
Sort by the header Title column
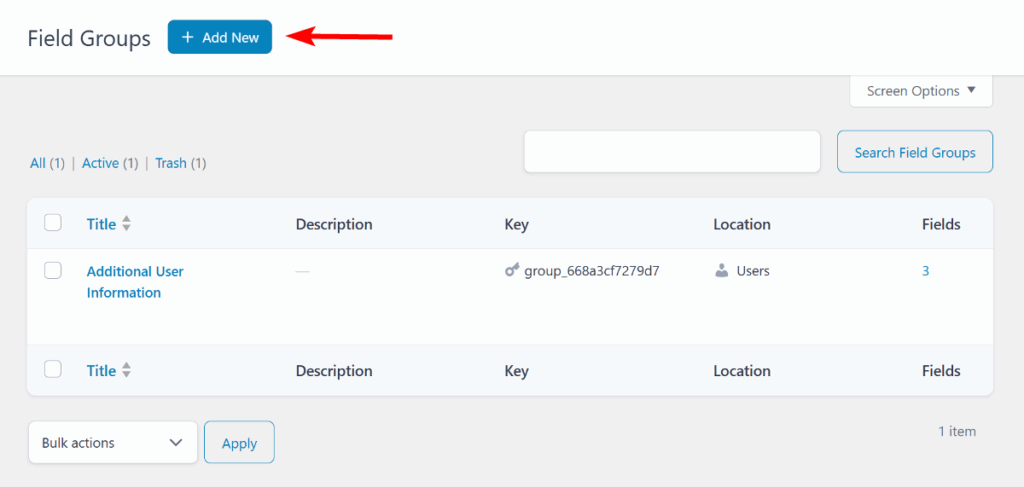tap(102, 224)
